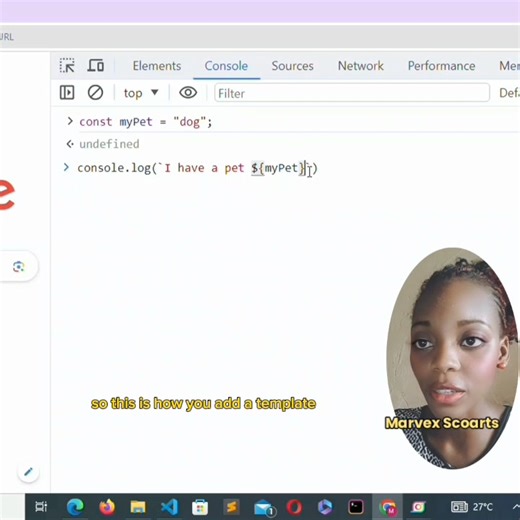Toggle the device toolbar icon
Image resolution: width=520 pixels, height=520 pixels.
click(96, 65)
